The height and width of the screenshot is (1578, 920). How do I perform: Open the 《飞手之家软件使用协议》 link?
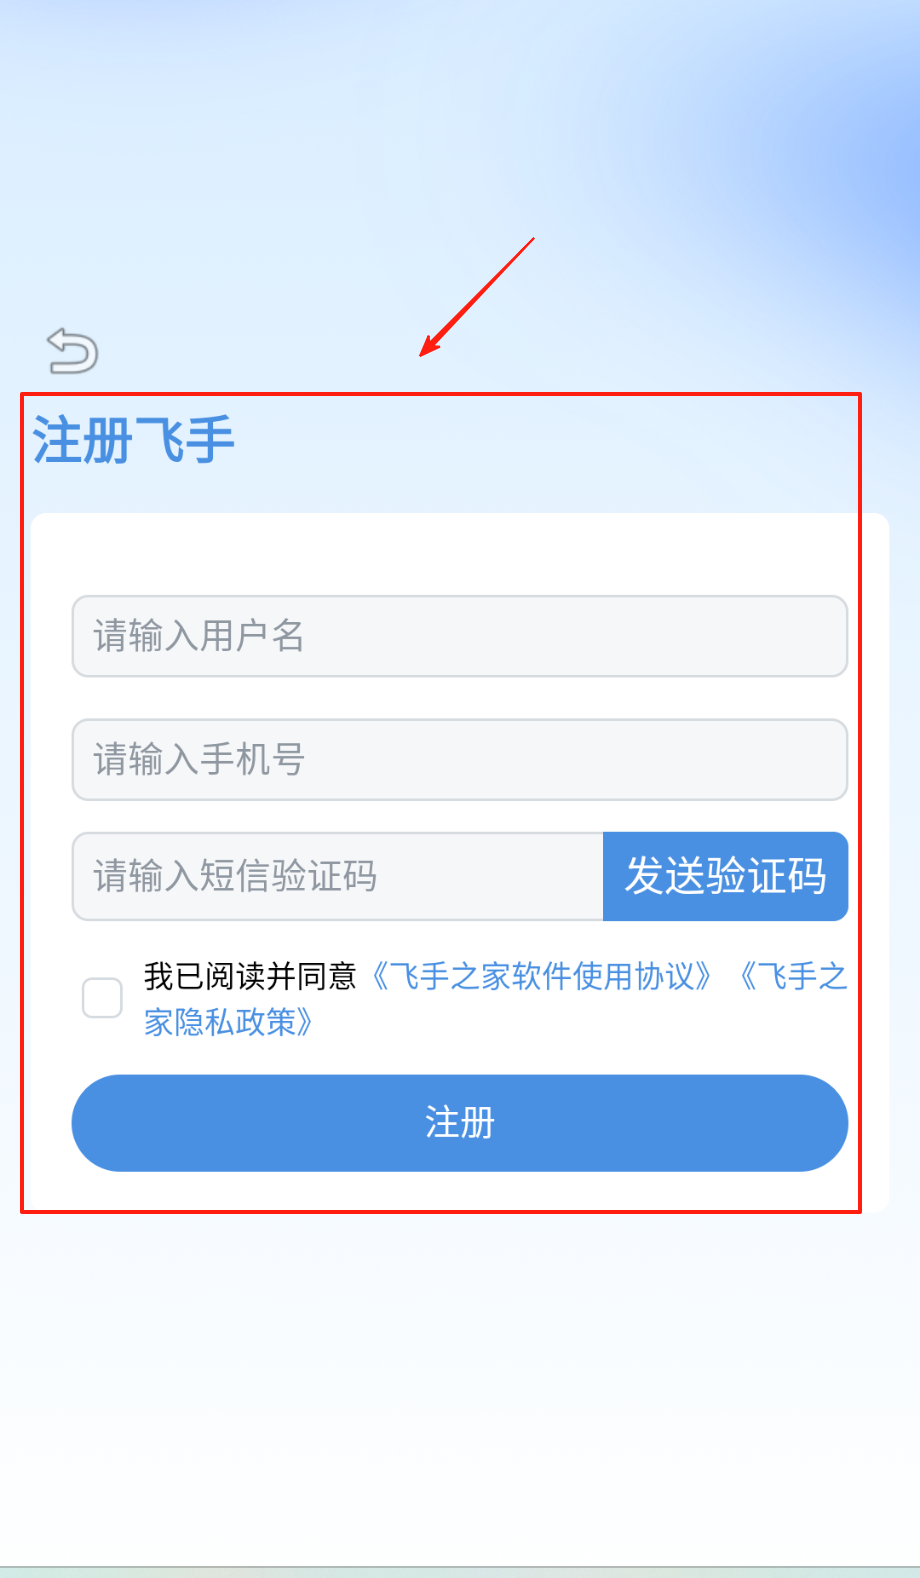click(x=541, y=976)
